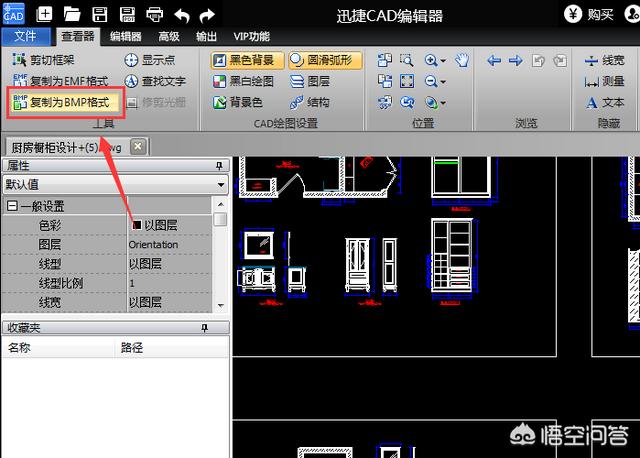Viewport: 640px width, 458px height.
Task: Open the 文件 menu
Action: pyautogui.click(x=25, y=36)
